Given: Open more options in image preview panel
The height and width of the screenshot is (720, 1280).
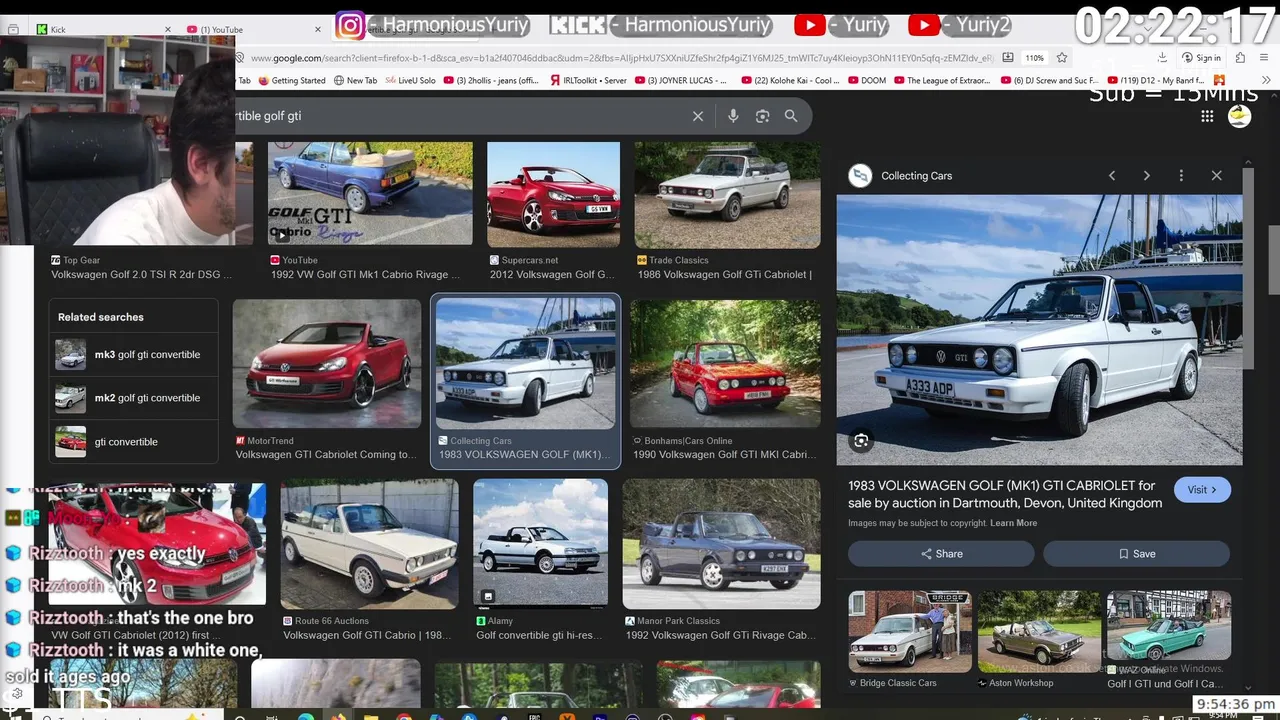Looking at the screenshot, I should [x=1181, y=176].
